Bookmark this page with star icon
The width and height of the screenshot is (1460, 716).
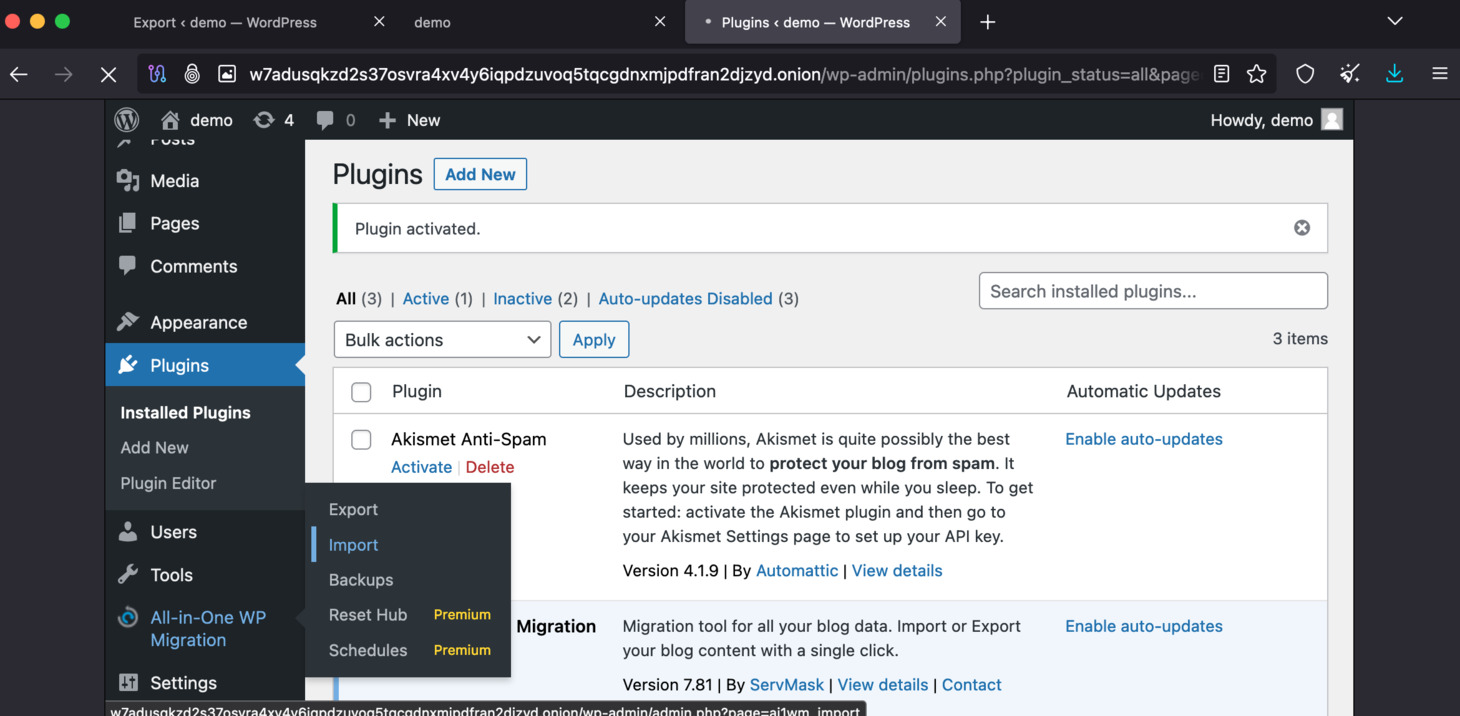pyautogui.click(x=1257, y=74)
